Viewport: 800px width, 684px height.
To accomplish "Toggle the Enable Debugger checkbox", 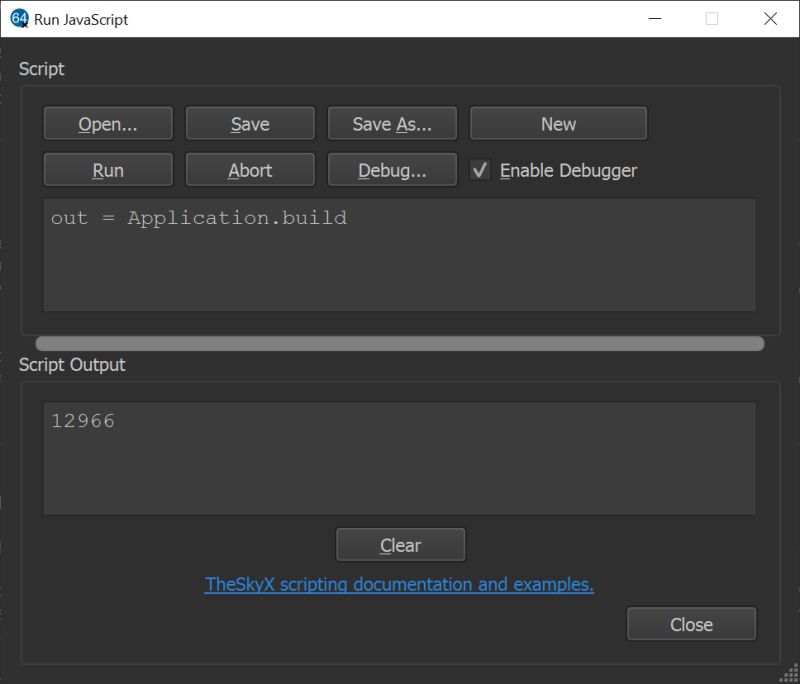I will (480, 170).
